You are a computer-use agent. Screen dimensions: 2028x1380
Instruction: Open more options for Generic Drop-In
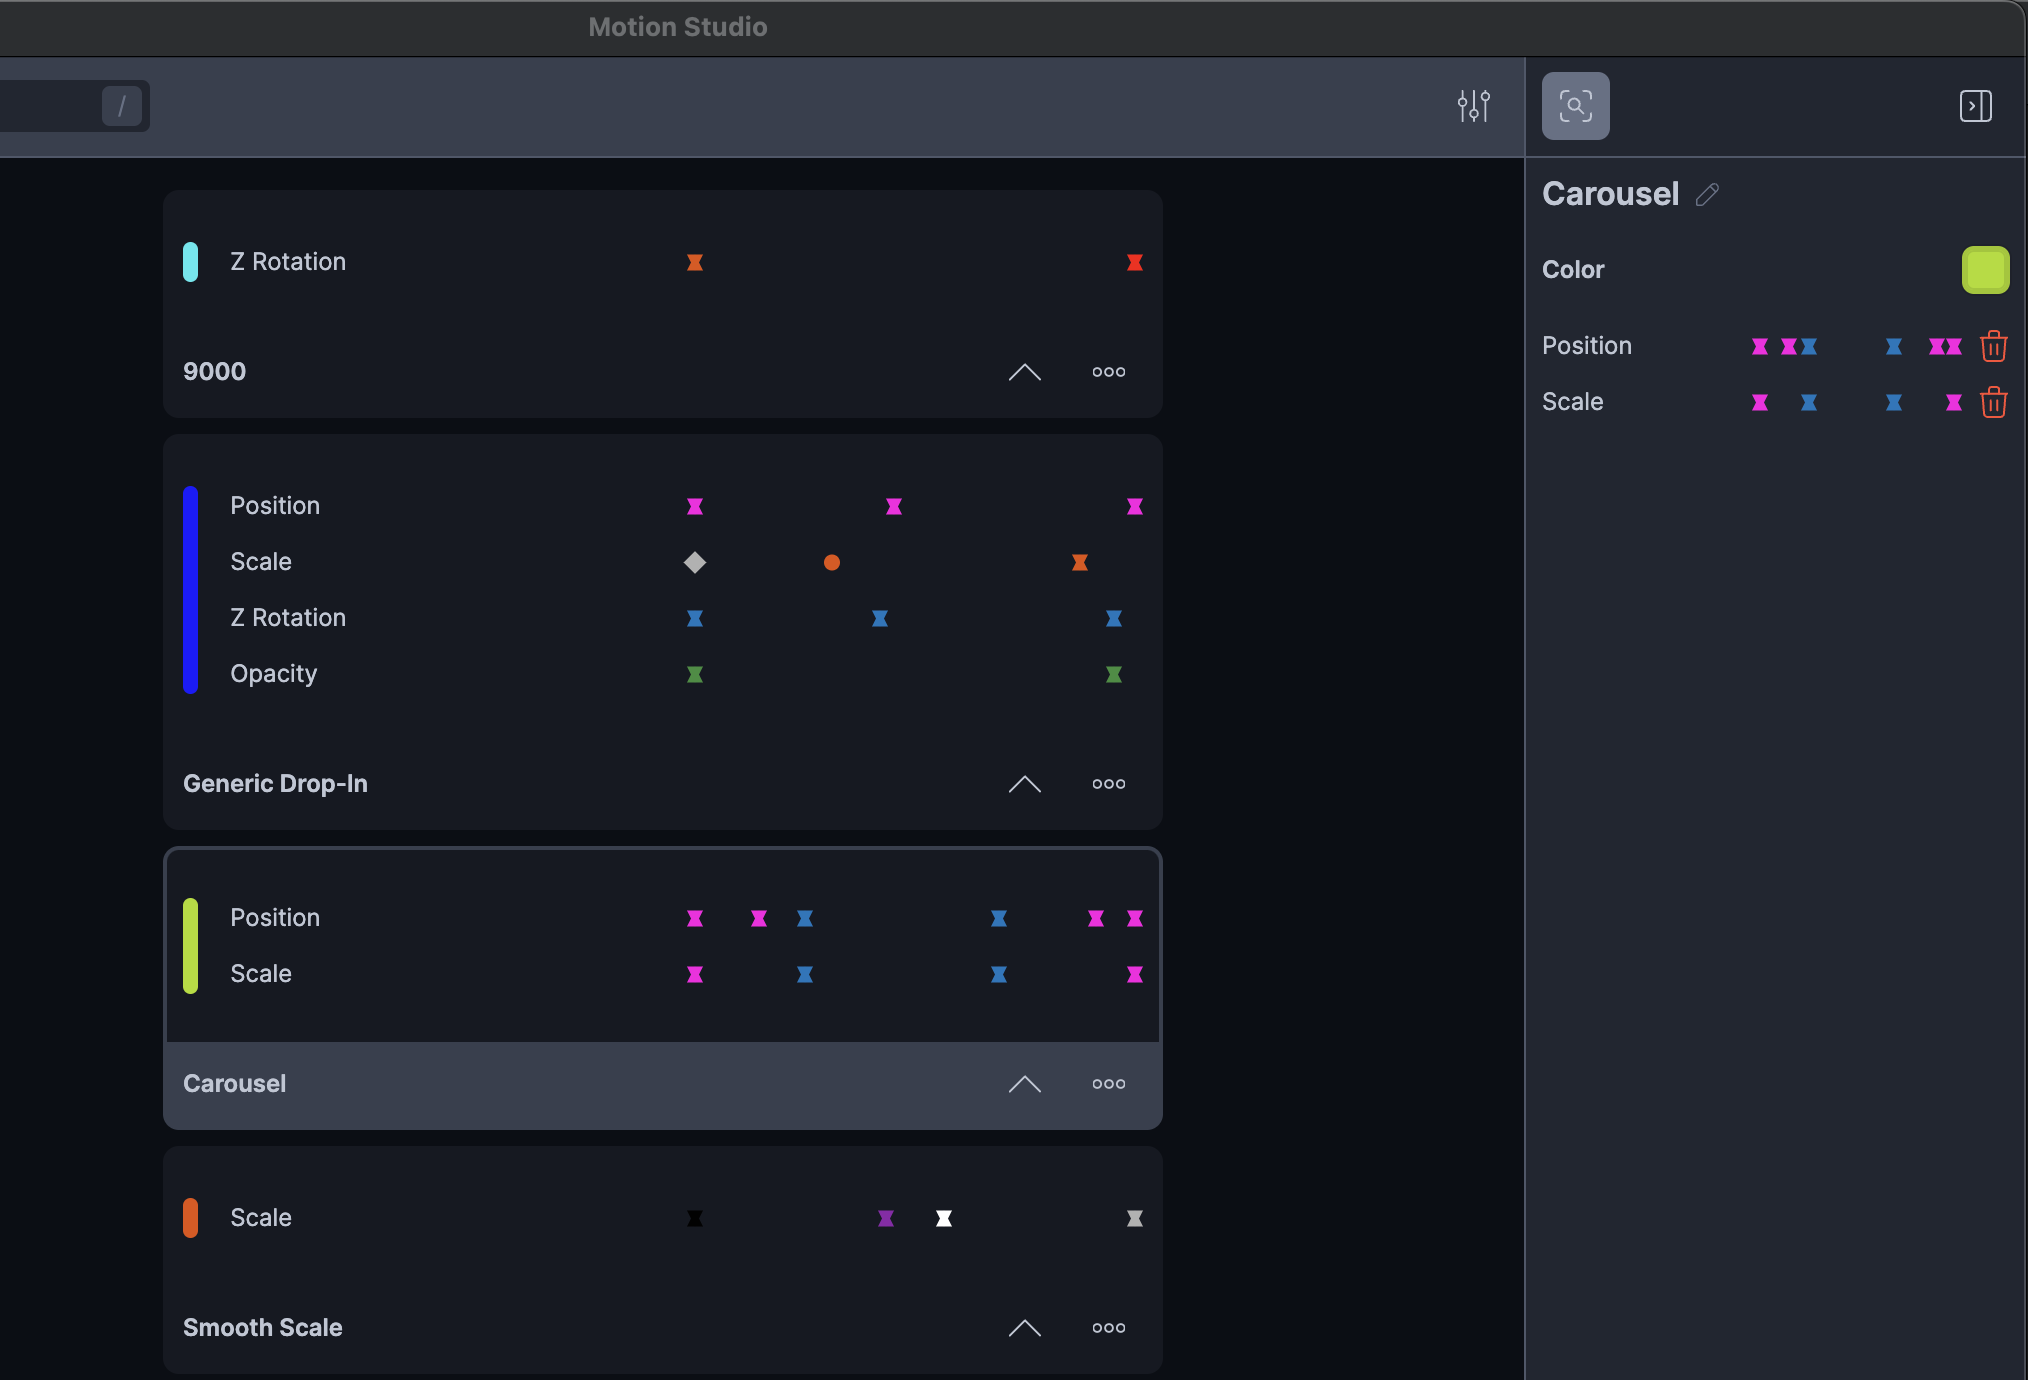1108,784
